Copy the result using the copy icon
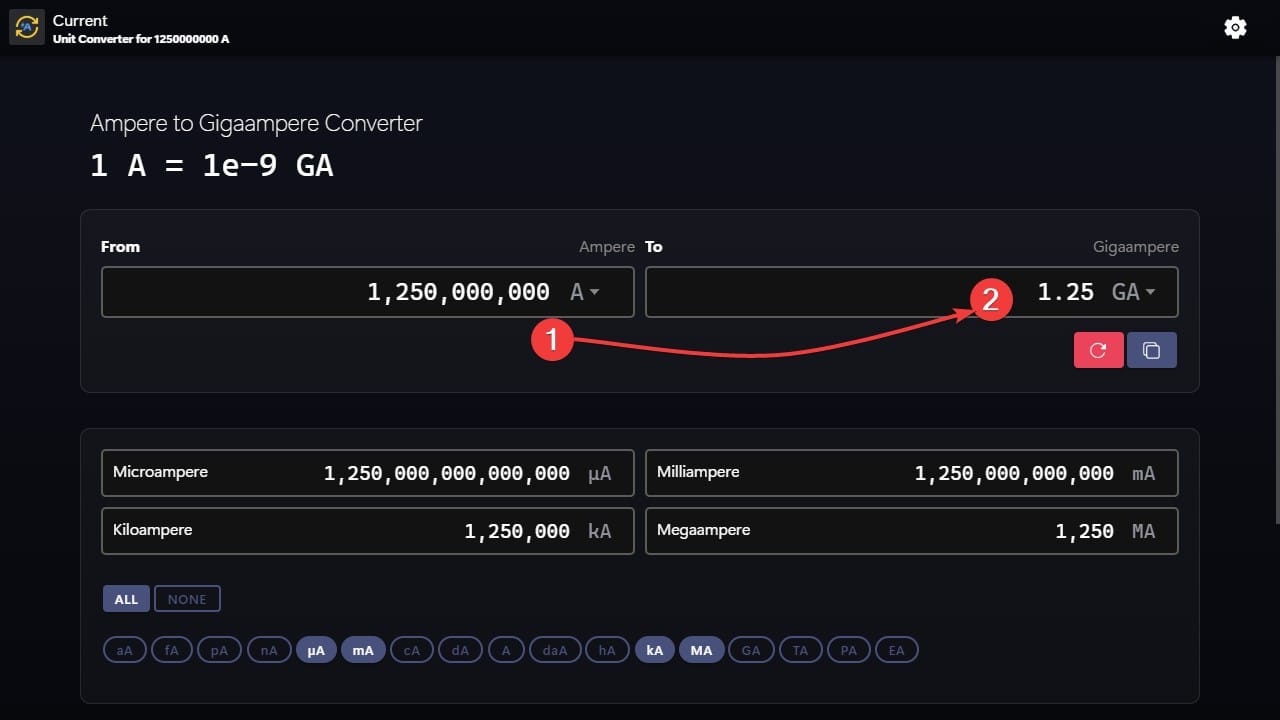 click(x=1151, y=349)
